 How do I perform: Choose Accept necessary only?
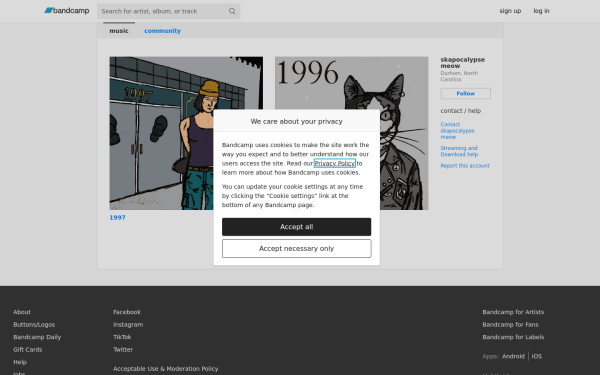tap(296, 249)
